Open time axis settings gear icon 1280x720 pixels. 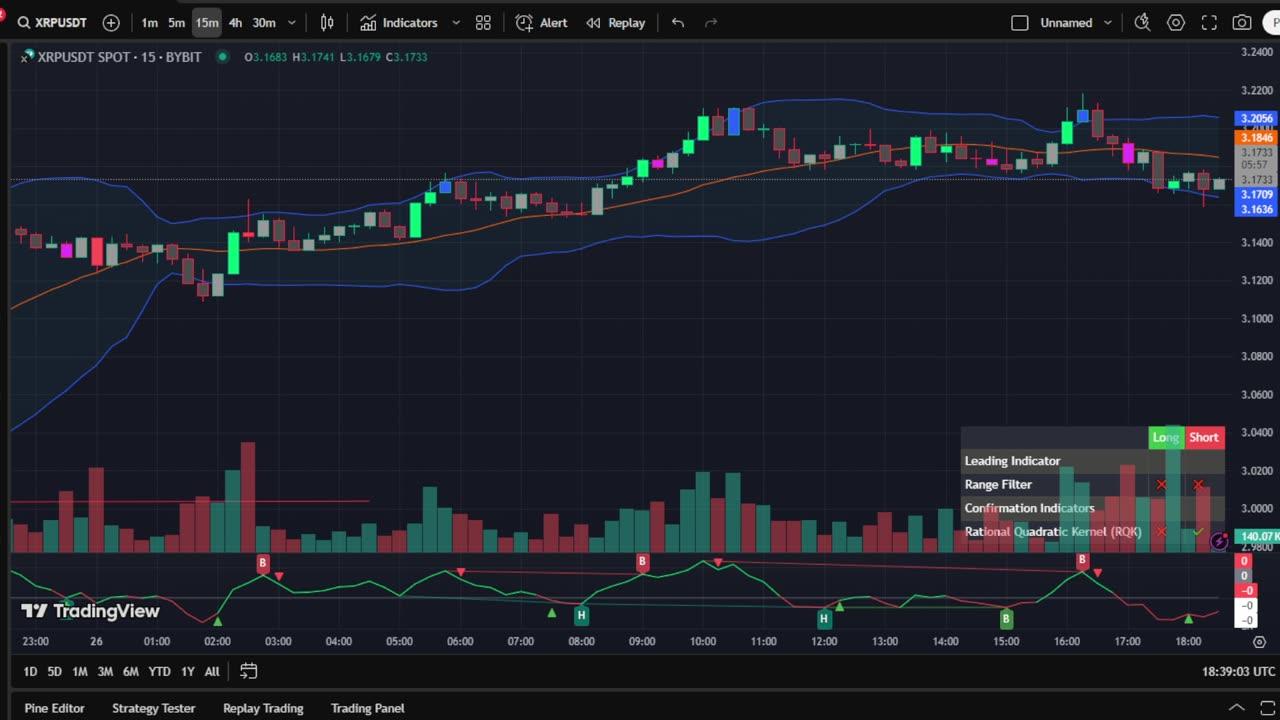tap(1259, 642)
